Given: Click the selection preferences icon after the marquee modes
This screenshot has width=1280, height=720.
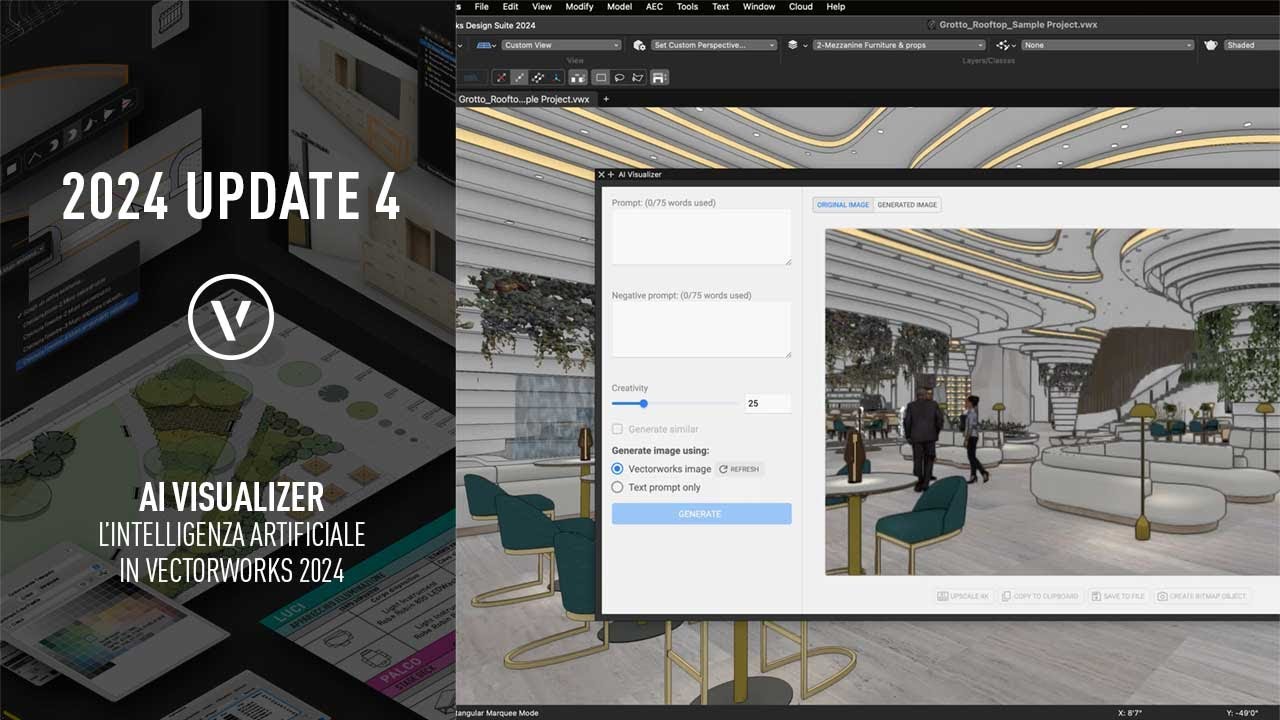Looking at the screenshot, I should click(x=659, y=77).
